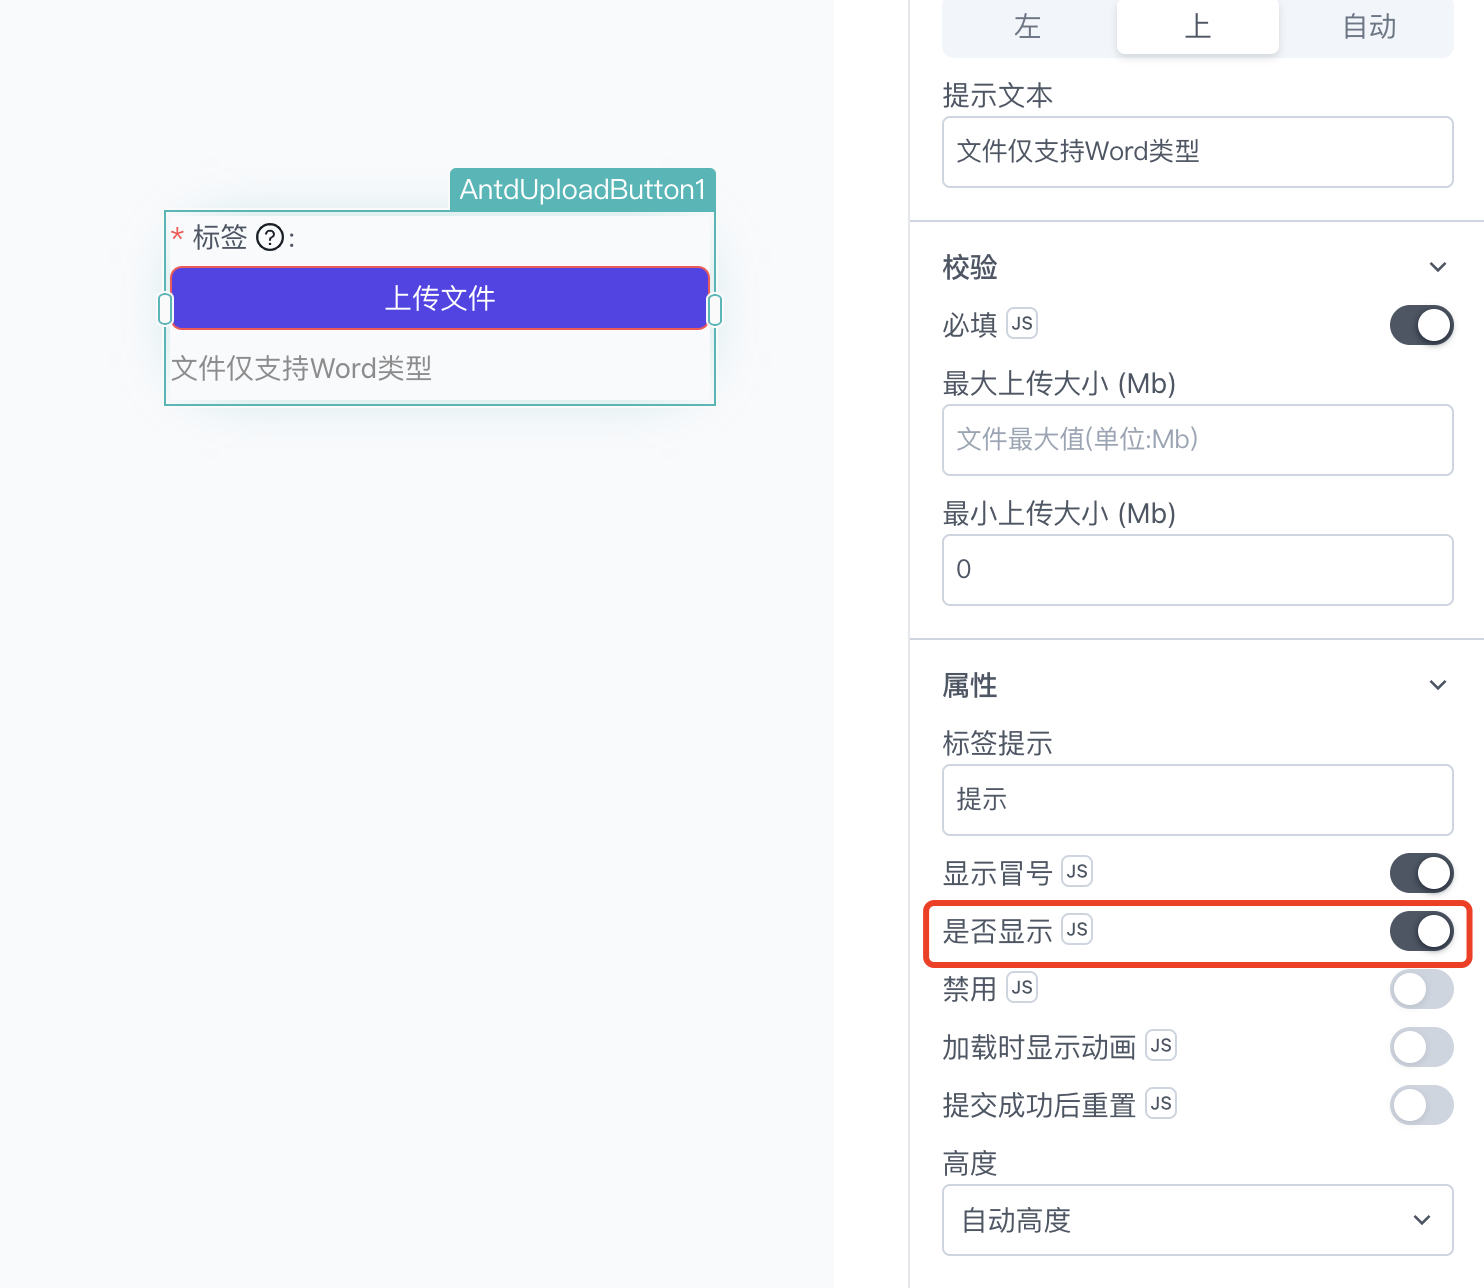1484x1288 pixels.
Task: Click the 最大上传大小 (Mb) input field
Action: [1198, 440]
